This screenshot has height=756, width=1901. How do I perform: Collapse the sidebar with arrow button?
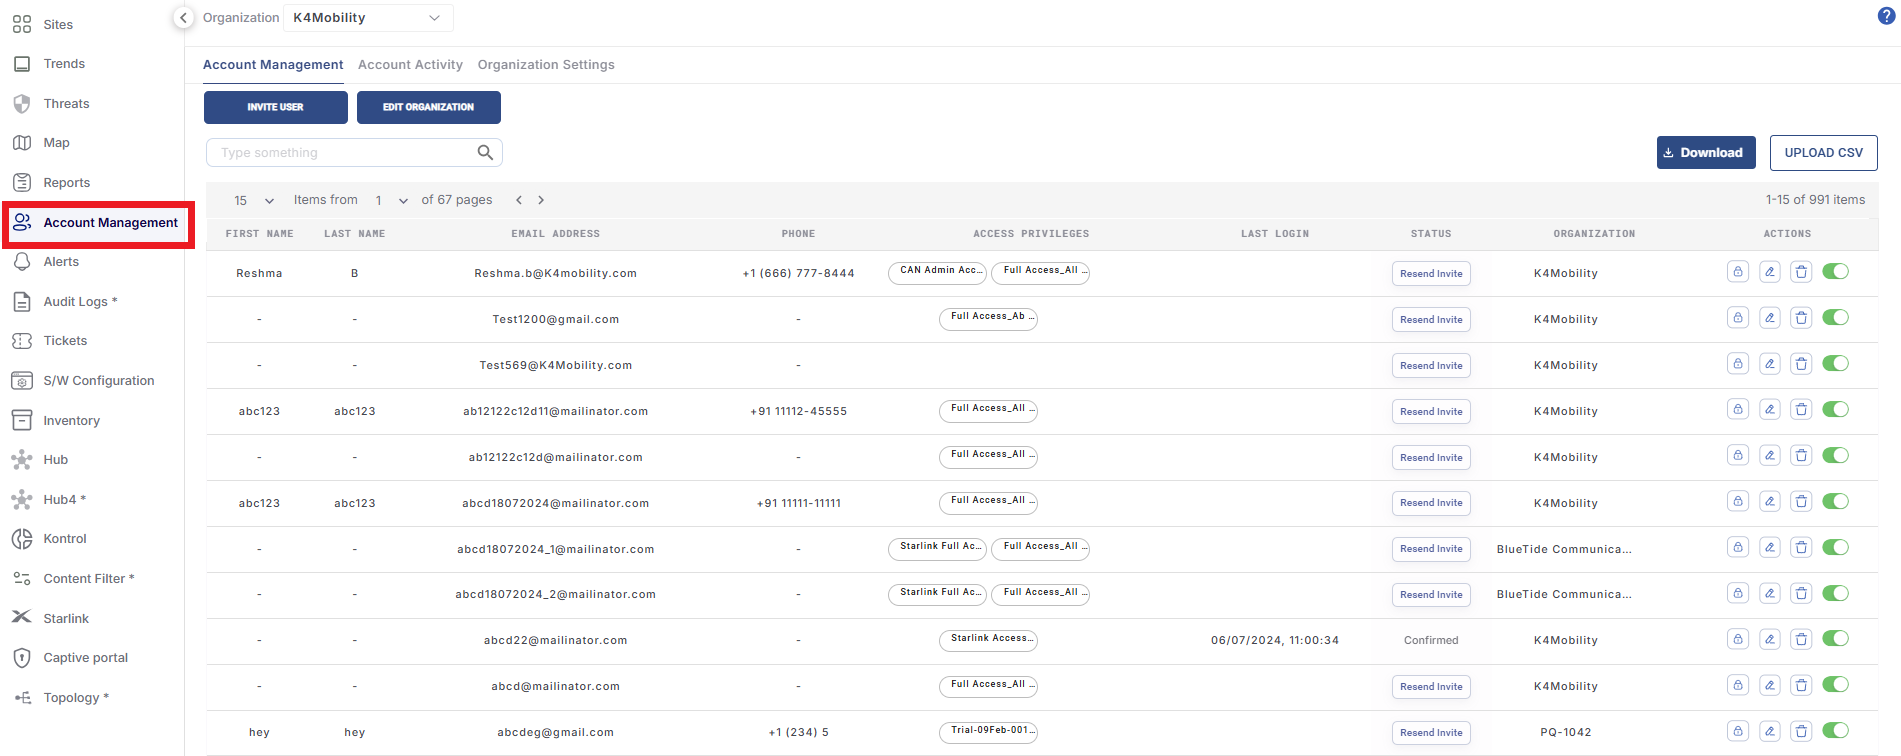[183, 18]
